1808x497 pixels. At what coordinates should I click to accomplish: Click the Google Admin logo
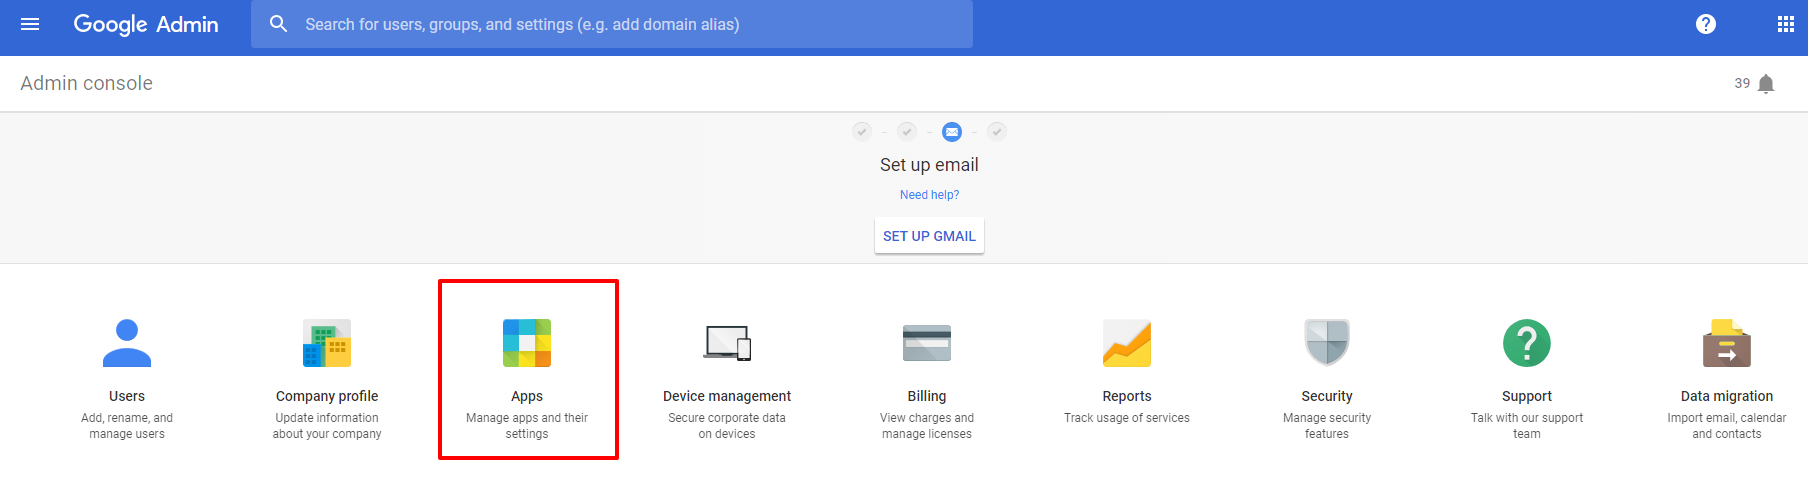(x=146, y=24)
